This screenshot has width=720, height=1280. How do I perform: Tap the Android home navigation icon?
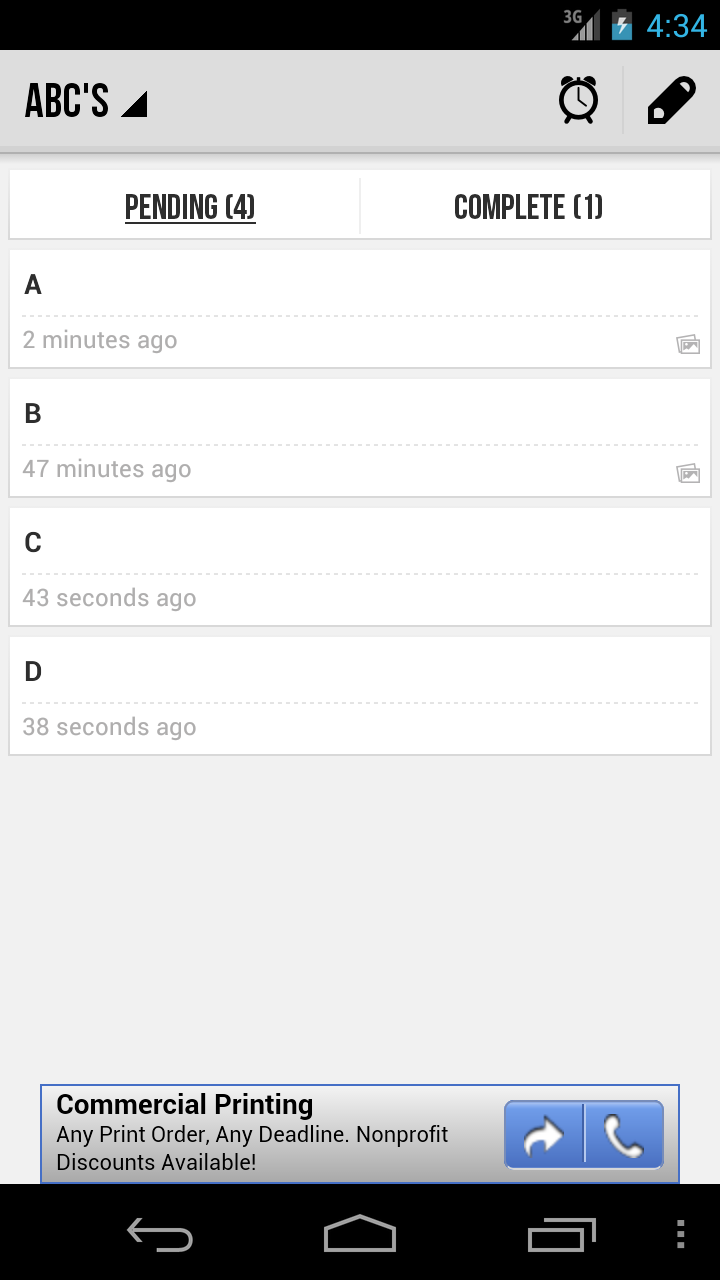(x=360, y=1234)
